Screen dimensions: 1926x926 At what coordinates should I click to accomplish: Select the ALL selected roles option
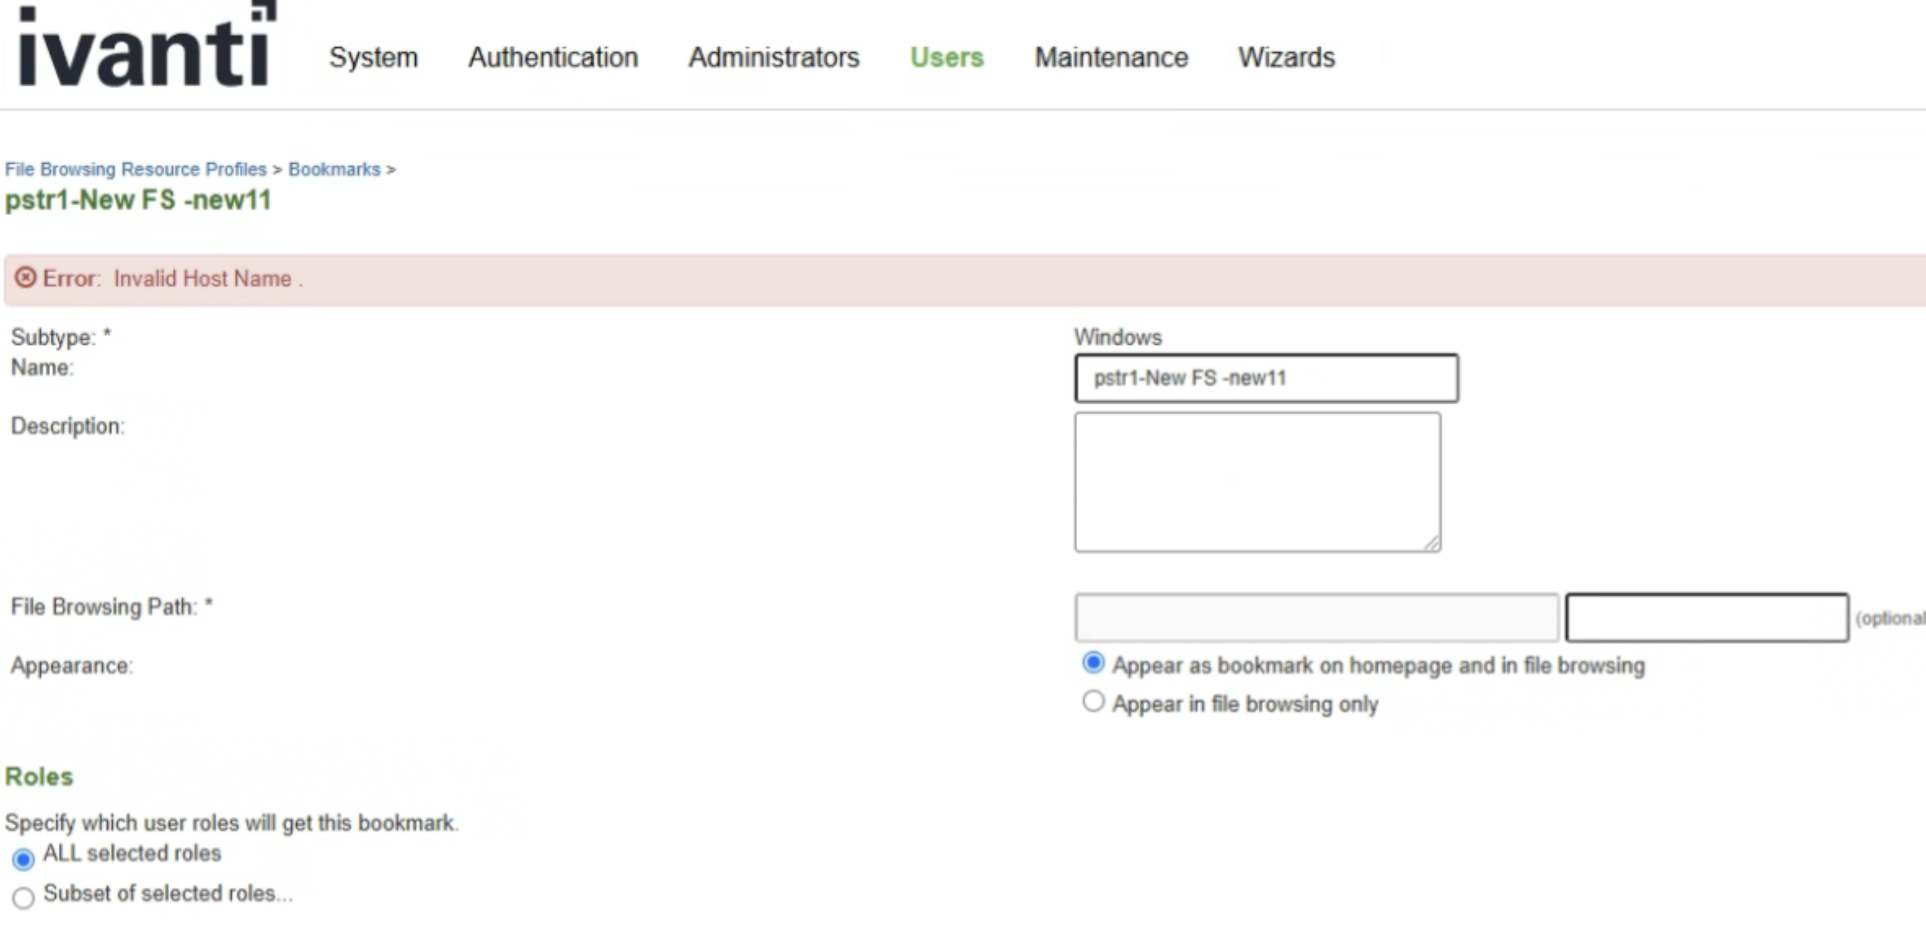click(25, 858)
